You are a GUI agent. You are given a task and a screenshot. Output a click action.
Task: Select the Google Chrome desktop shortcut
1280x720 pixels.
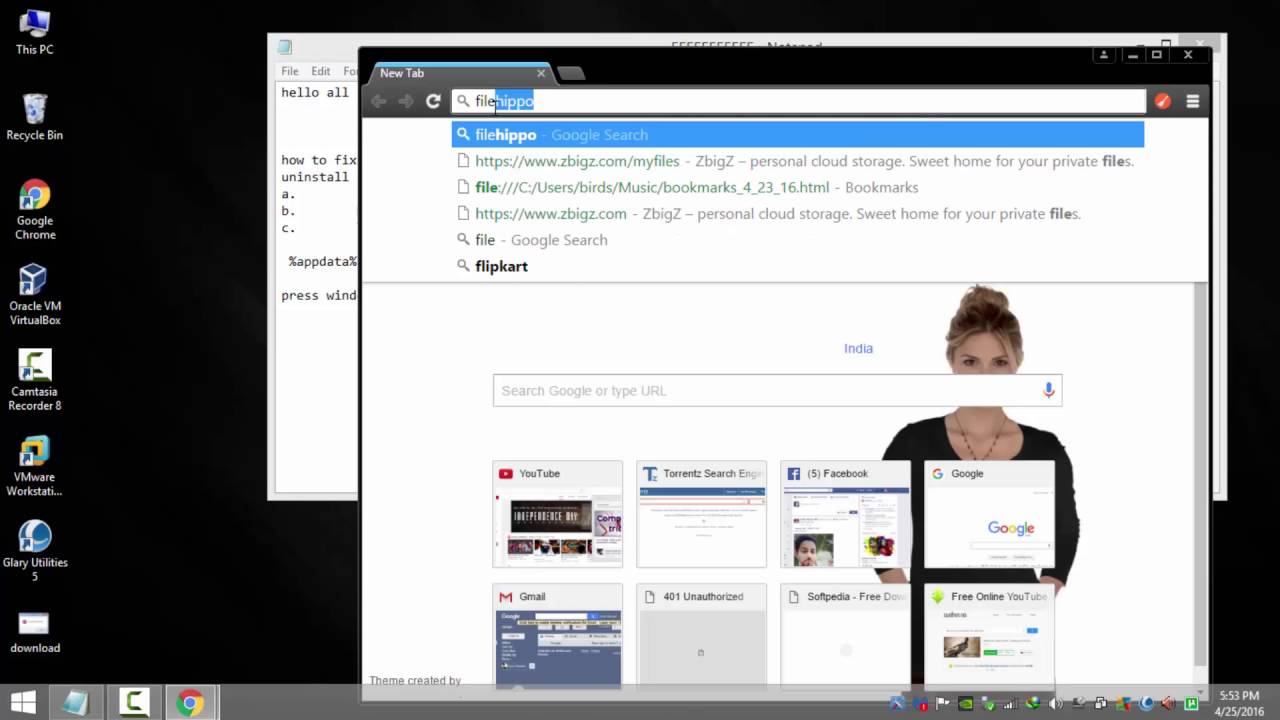pyautogui.click(x=35, y=210)
